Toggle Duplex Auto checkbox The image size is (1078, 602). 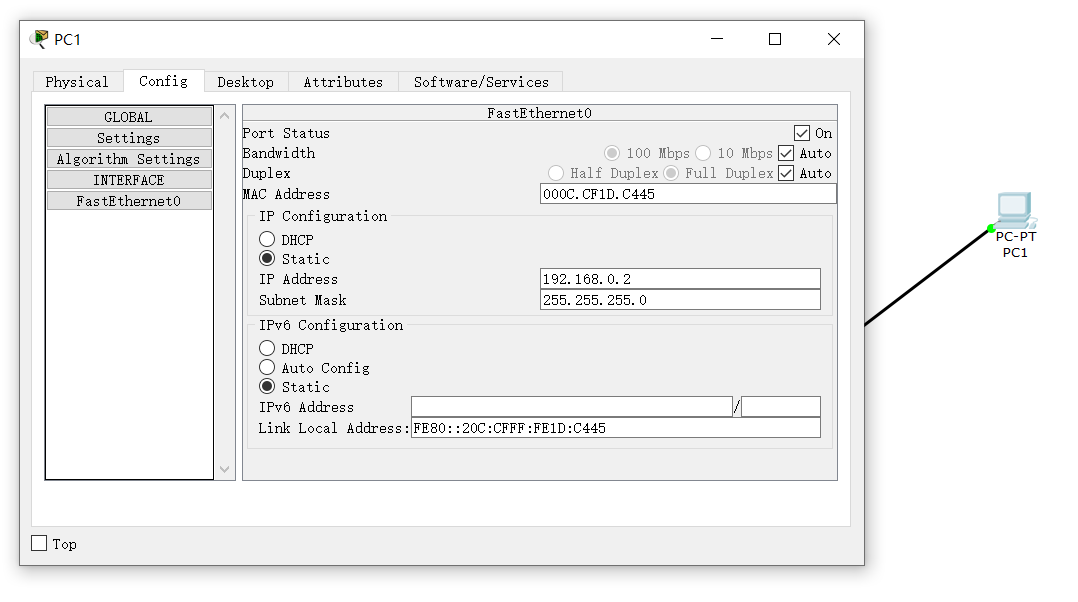[x=786, y=172]
